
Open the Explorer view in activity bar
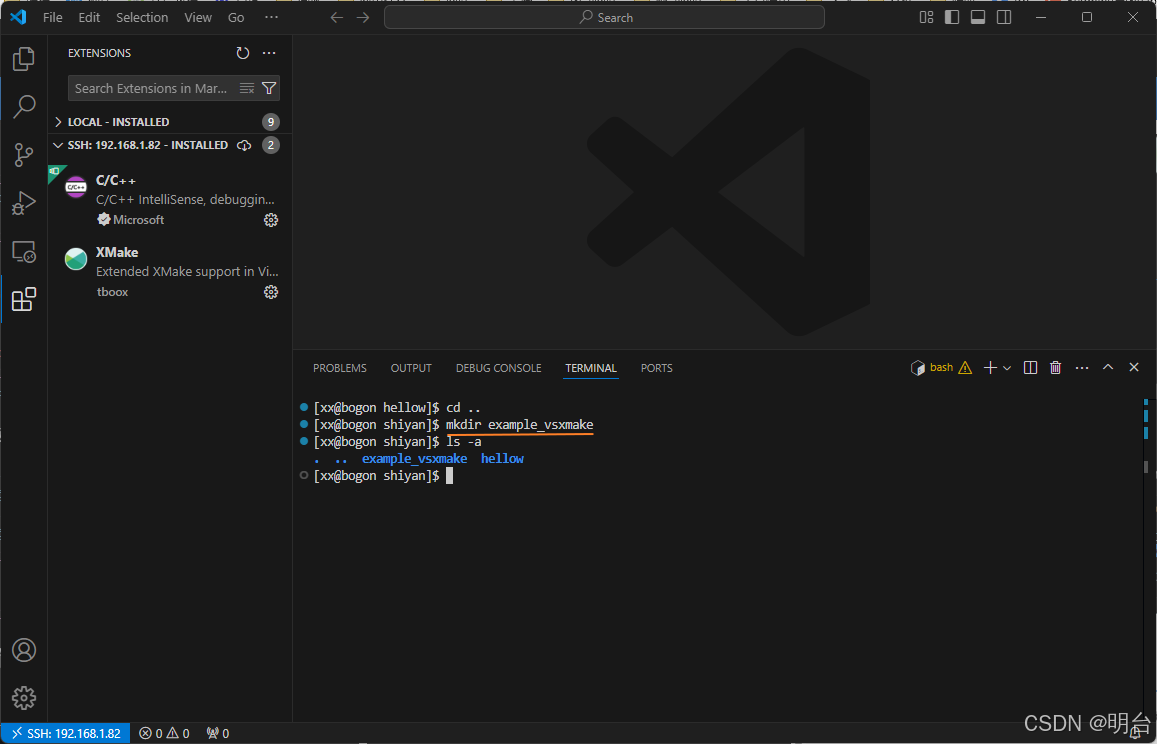(24, 59)
